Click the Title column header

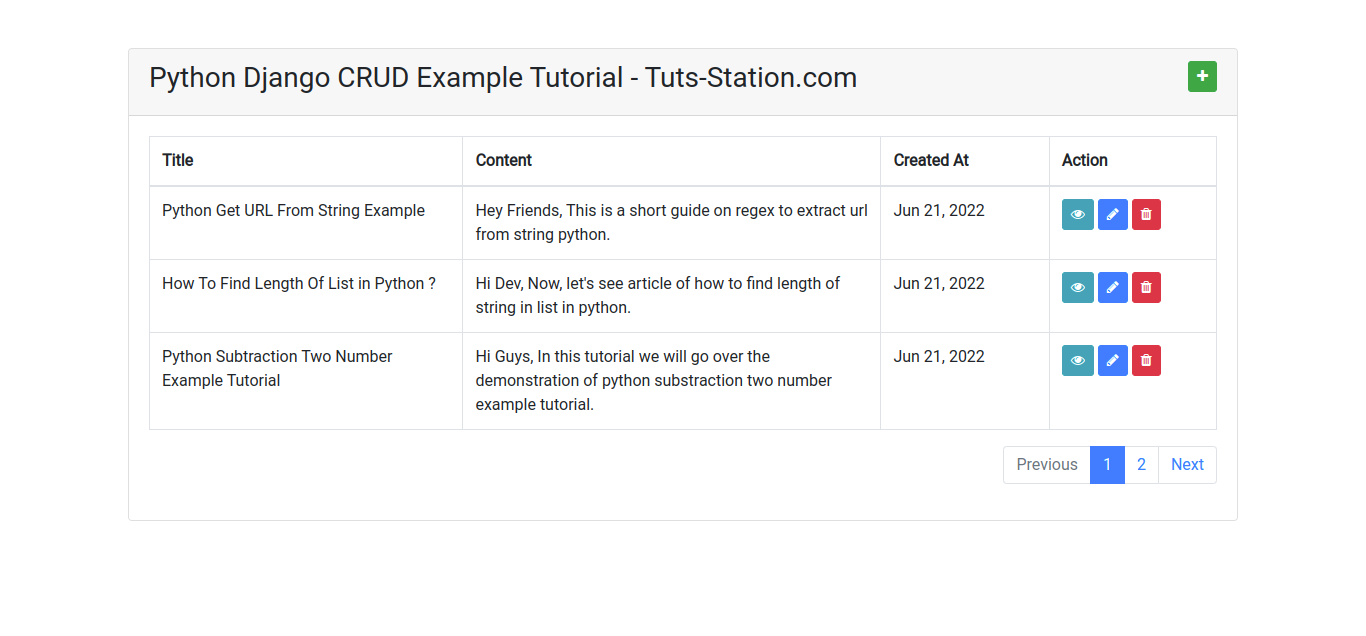tap(178, 160)
